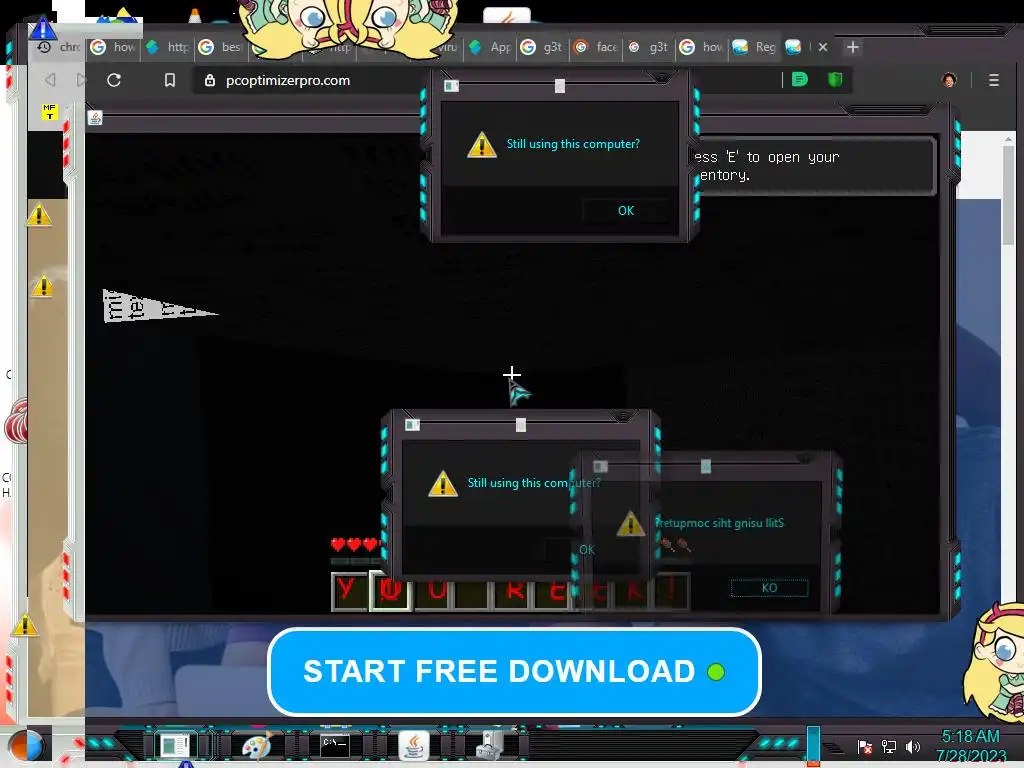Click the 'Still using this computer?' text in top dialog
Viewport: 1024px width, 768px height.
coord(573,144)
